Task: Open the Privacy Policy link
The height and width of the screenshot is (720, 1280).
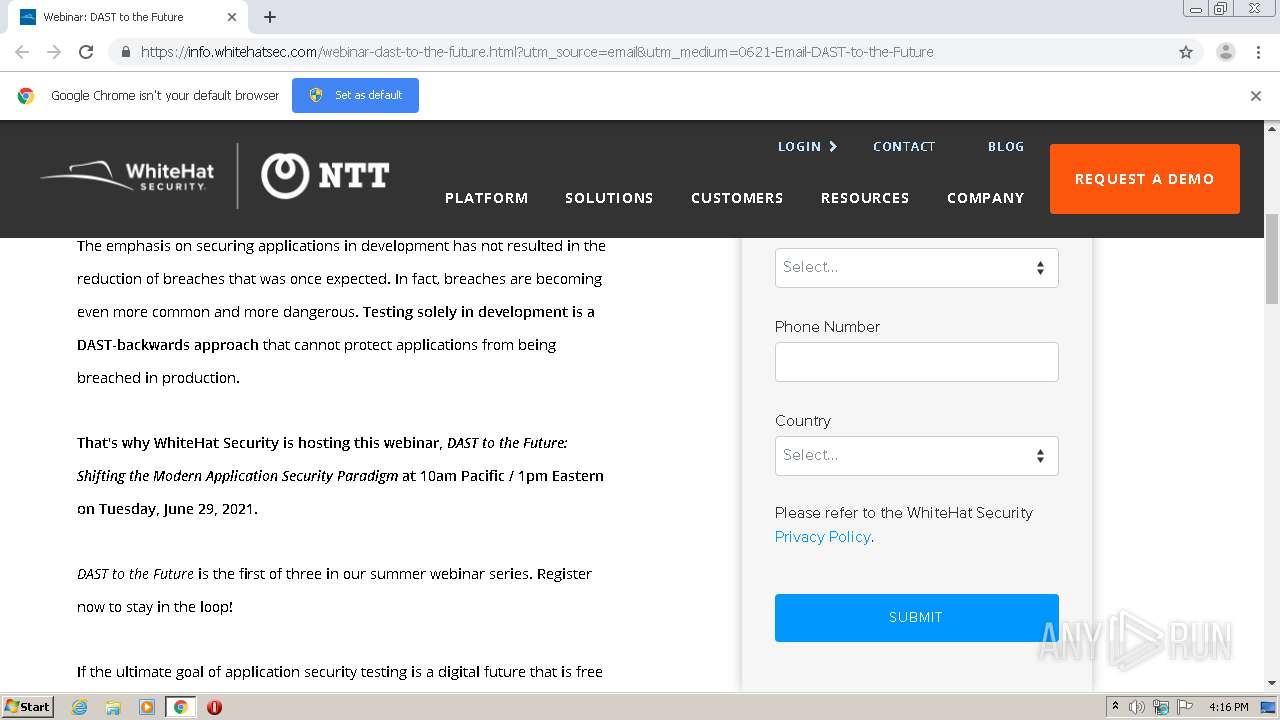Action: pos(822,537)
